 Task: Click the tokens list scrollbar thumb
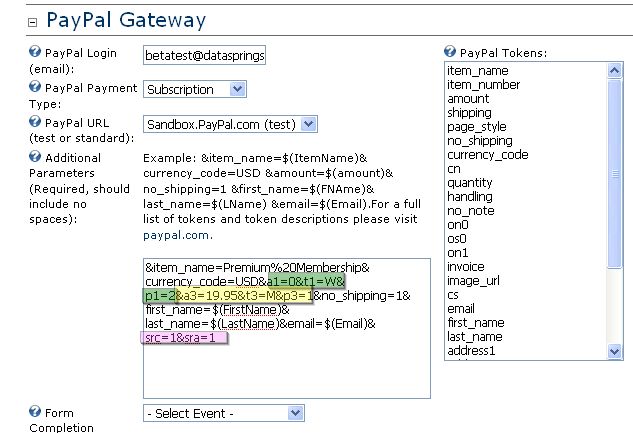pyautogui.click(x=614, y=174)
